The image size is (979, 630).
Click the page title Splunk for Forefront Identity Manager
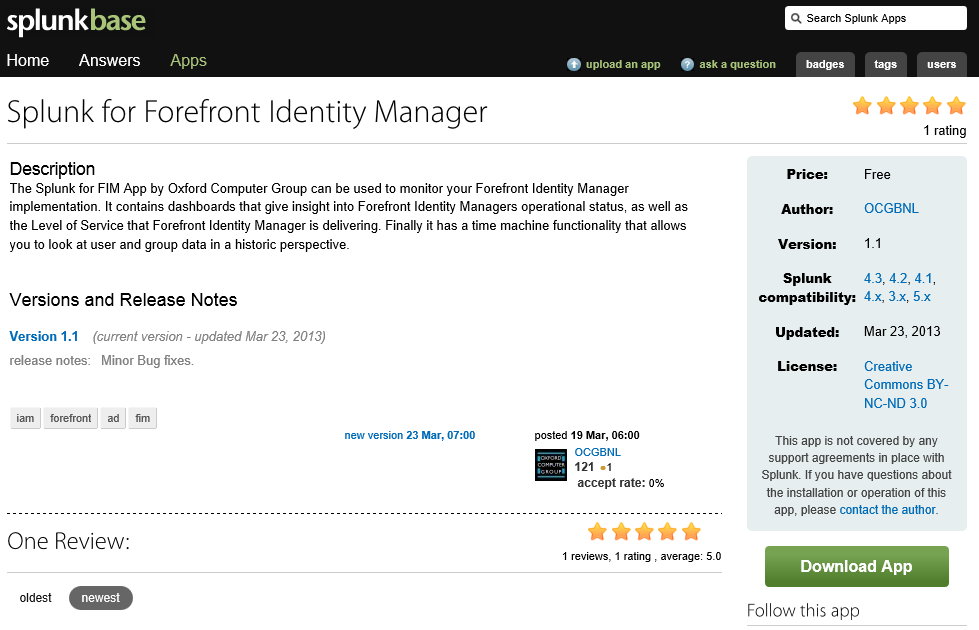click(247, 114)
